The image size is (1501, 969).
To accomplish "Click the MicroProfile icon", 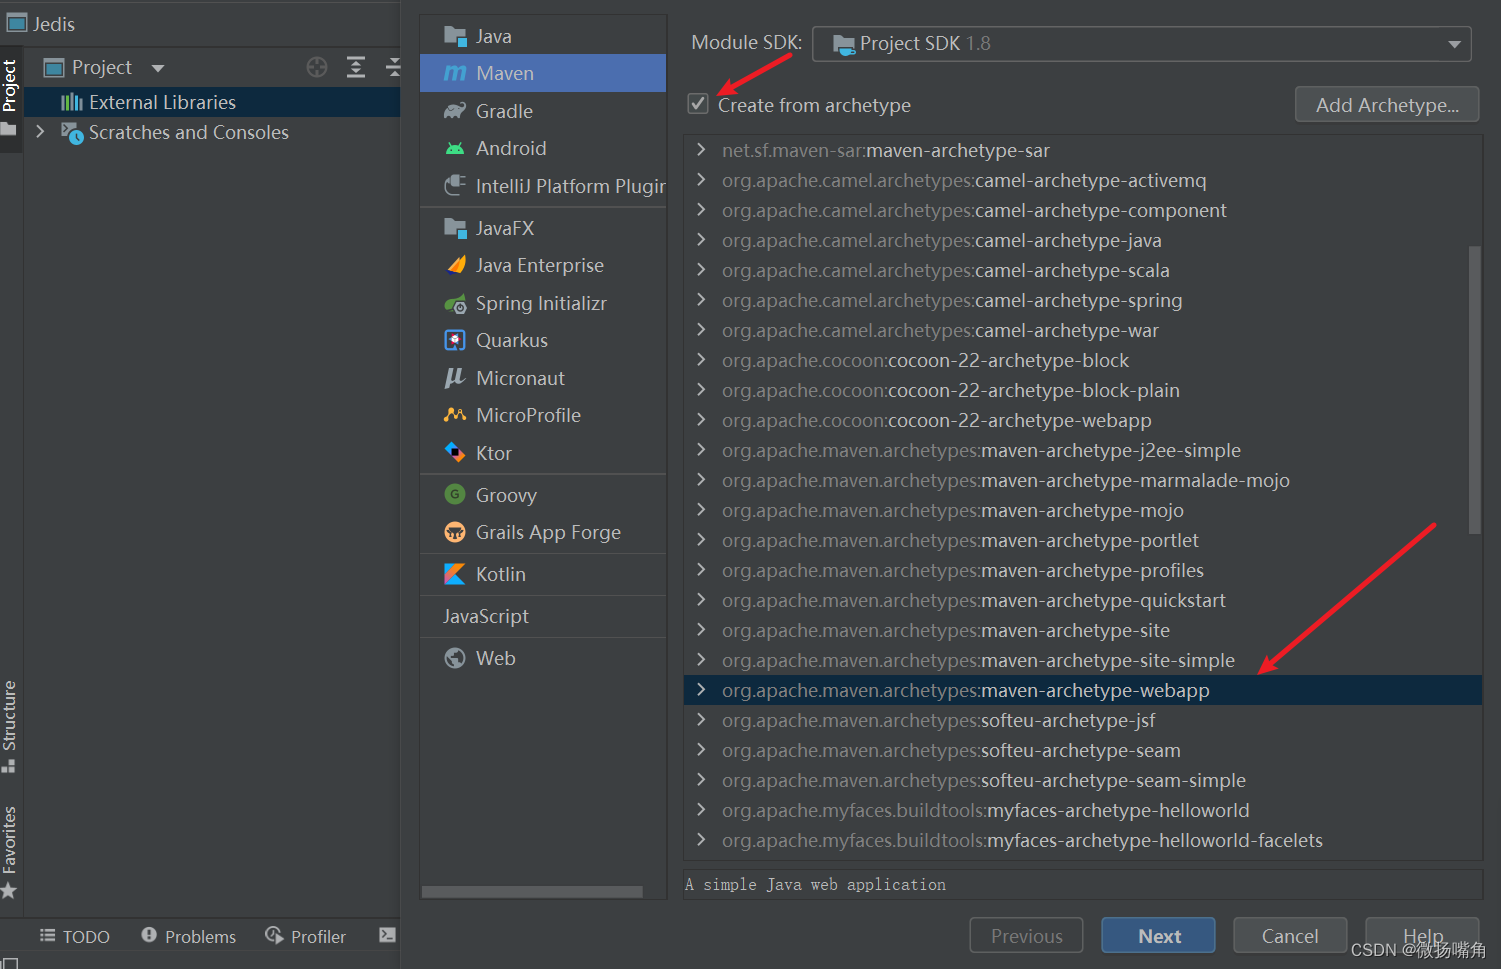I will coord(455,415).
